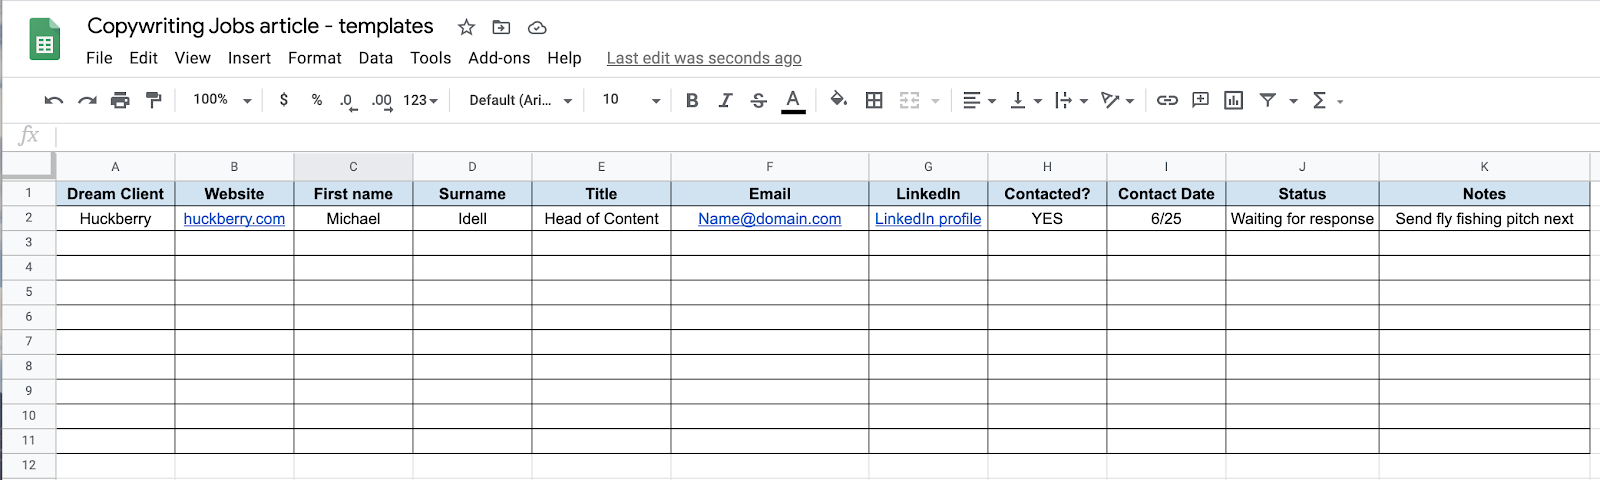Click the insert chart icon
The image size is (1600, 480).
click(x=1233, y=100)
